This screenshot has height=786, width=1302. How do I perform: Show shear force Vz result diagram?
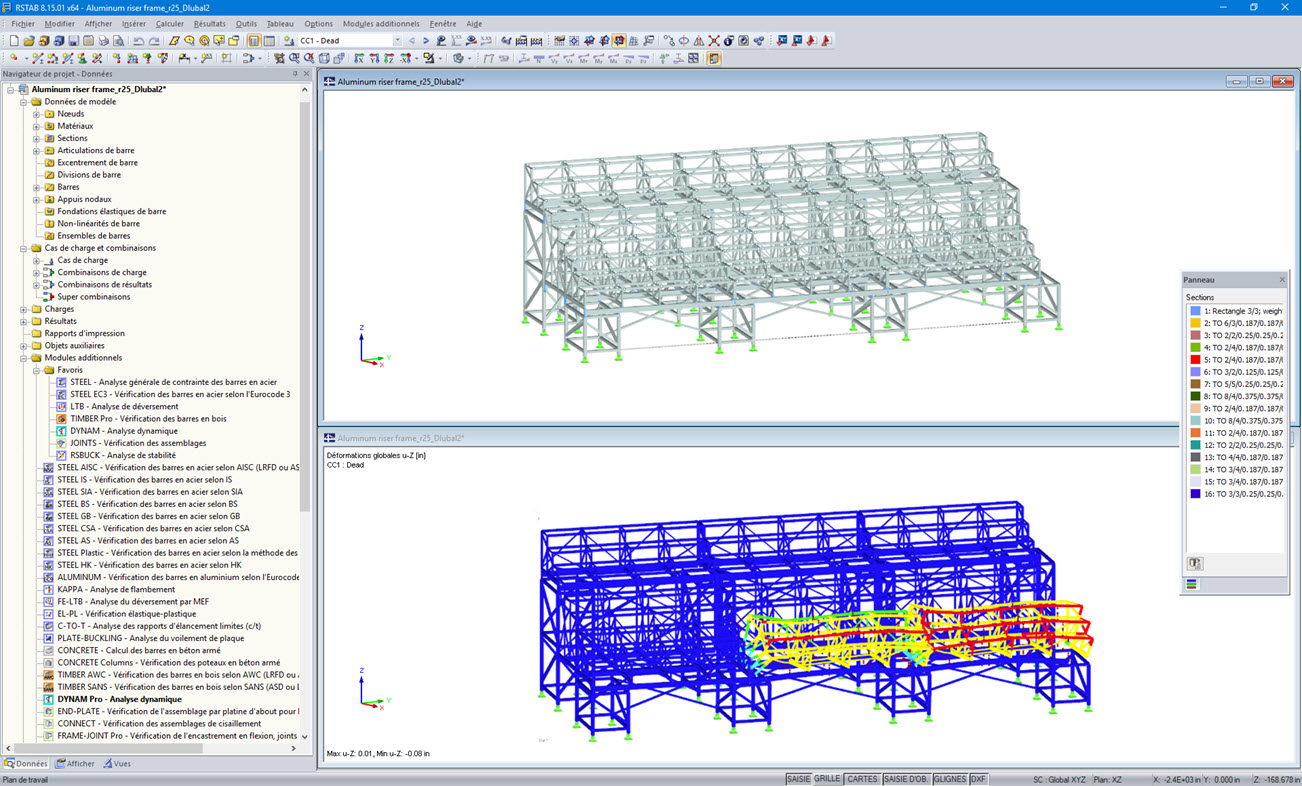569,58
